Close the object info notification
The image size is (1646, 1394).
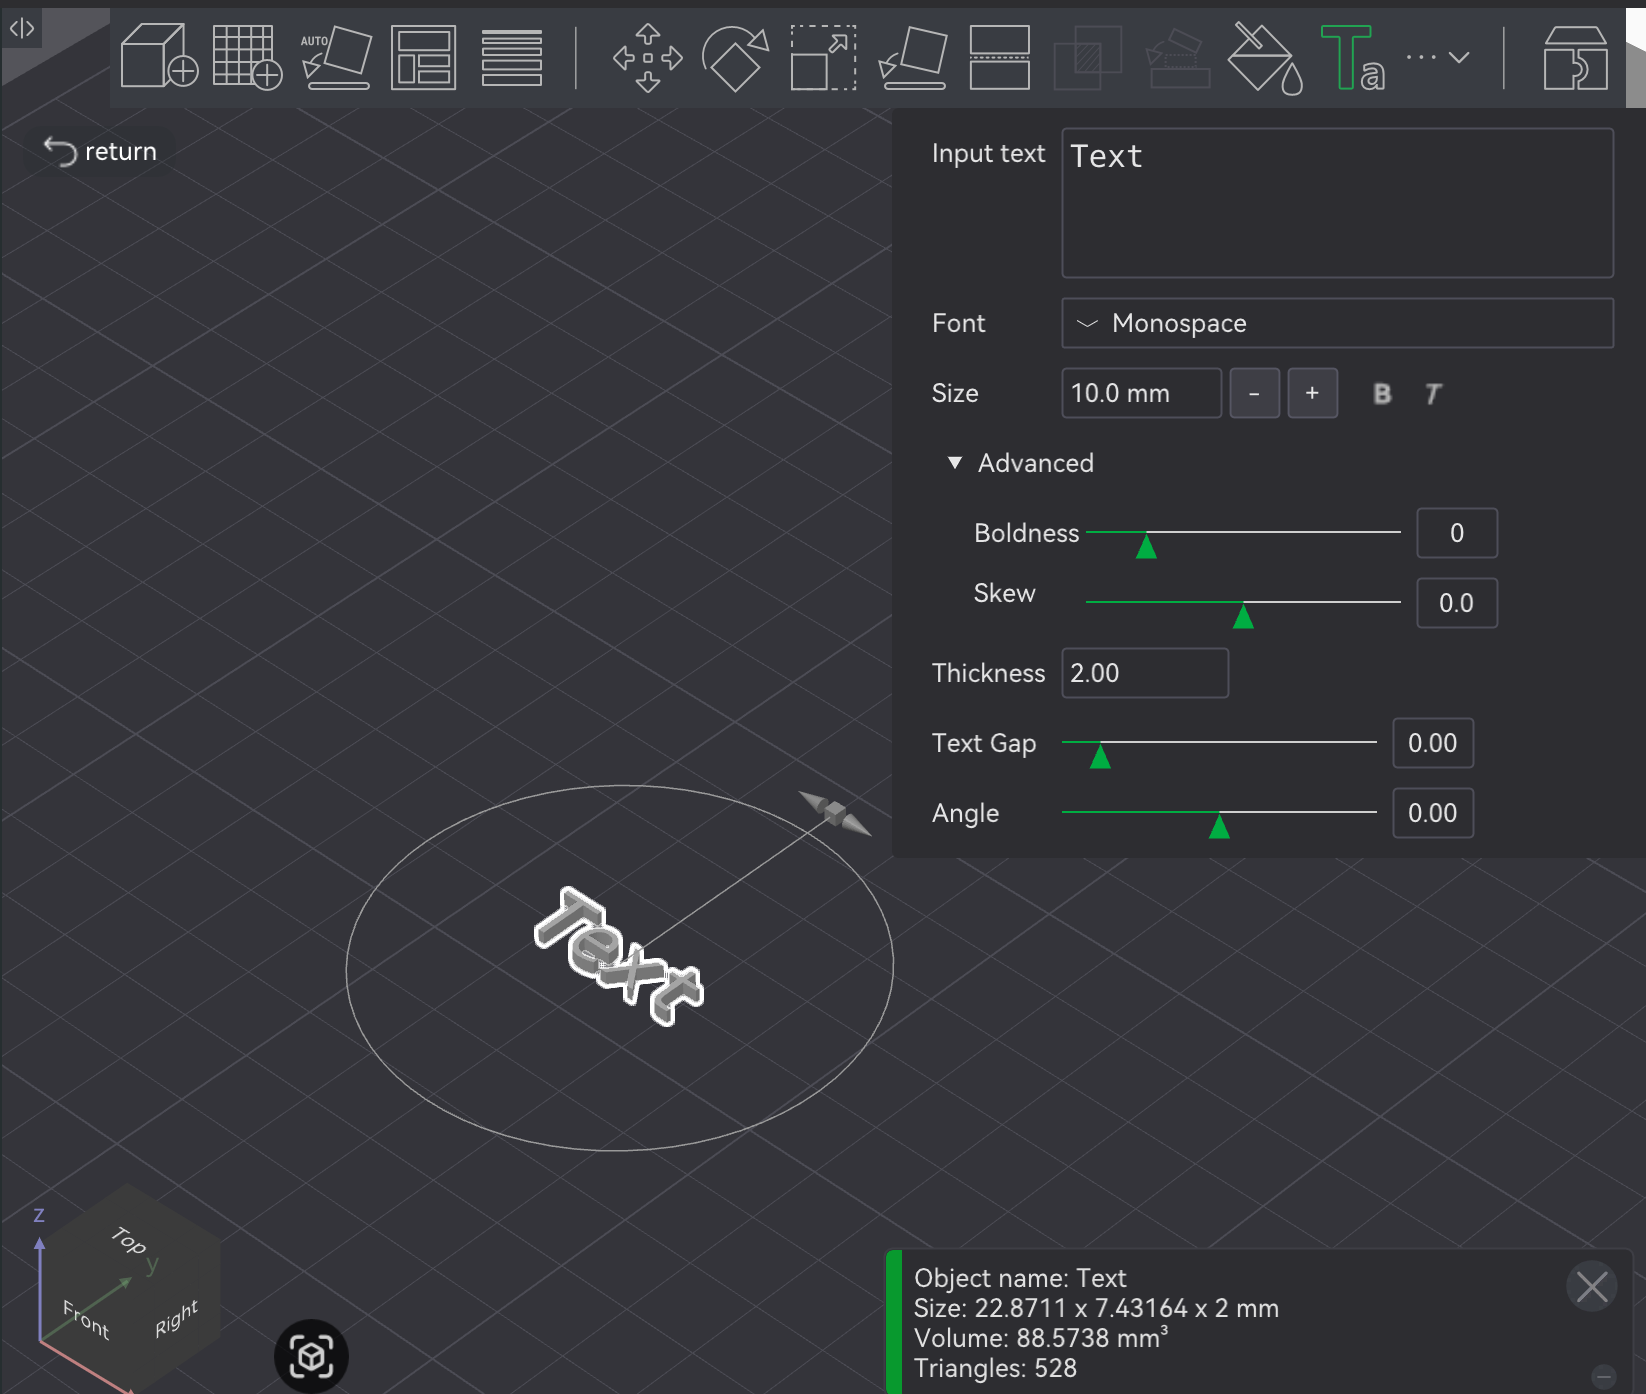(1592, 1286)
